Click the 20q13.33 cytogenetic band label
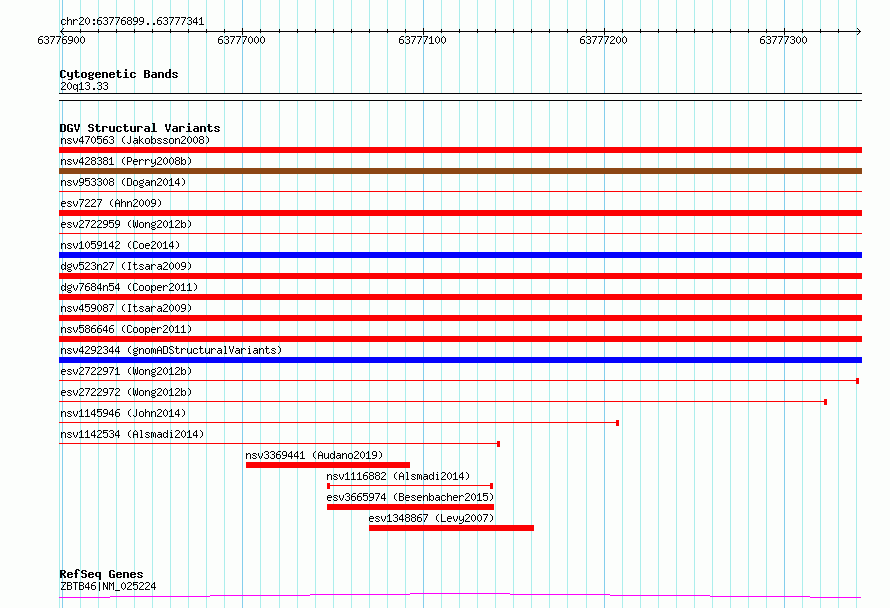This screenshot has width=890, height=608. (84, 86)
